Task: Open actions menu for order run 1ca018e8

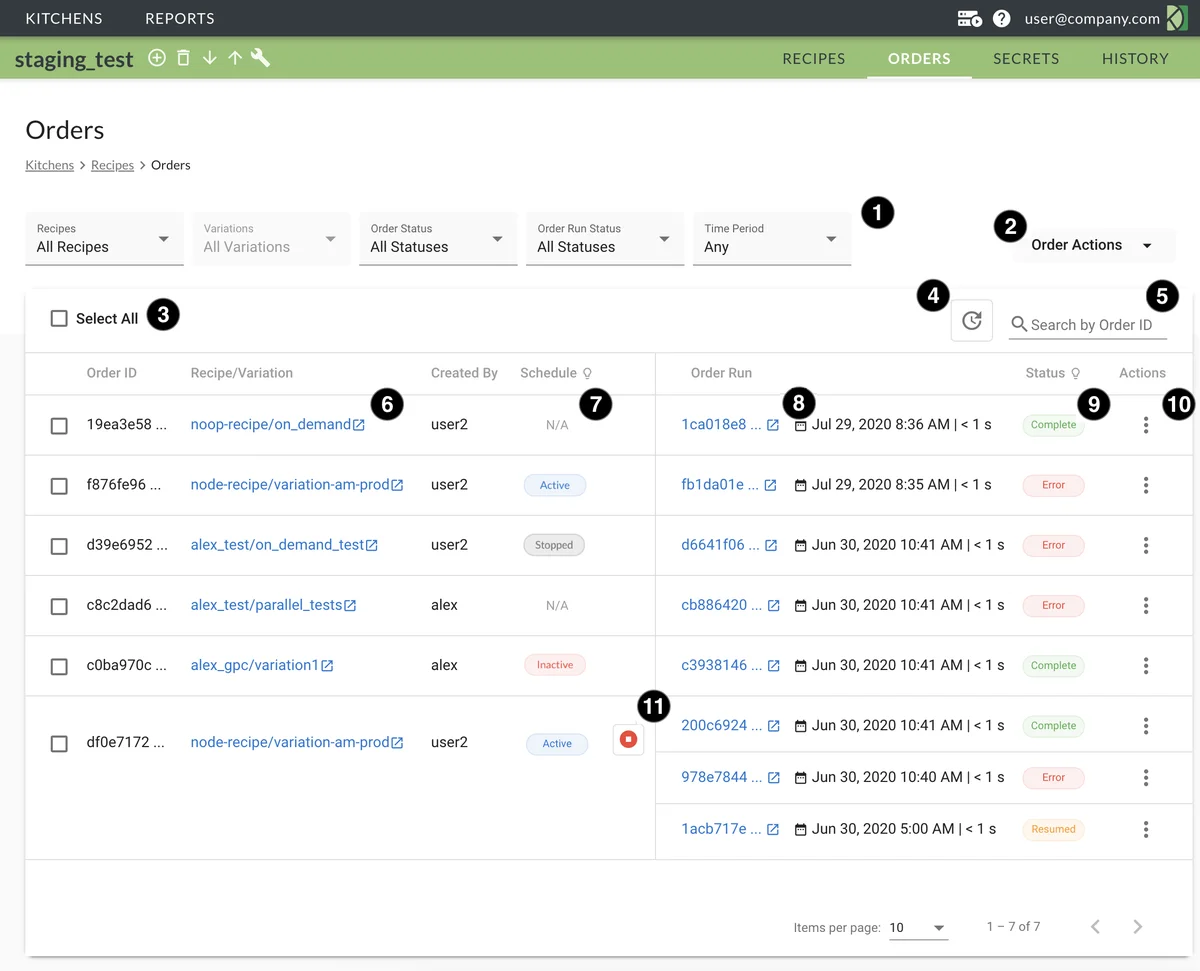Action: [x=1145, y=425]
